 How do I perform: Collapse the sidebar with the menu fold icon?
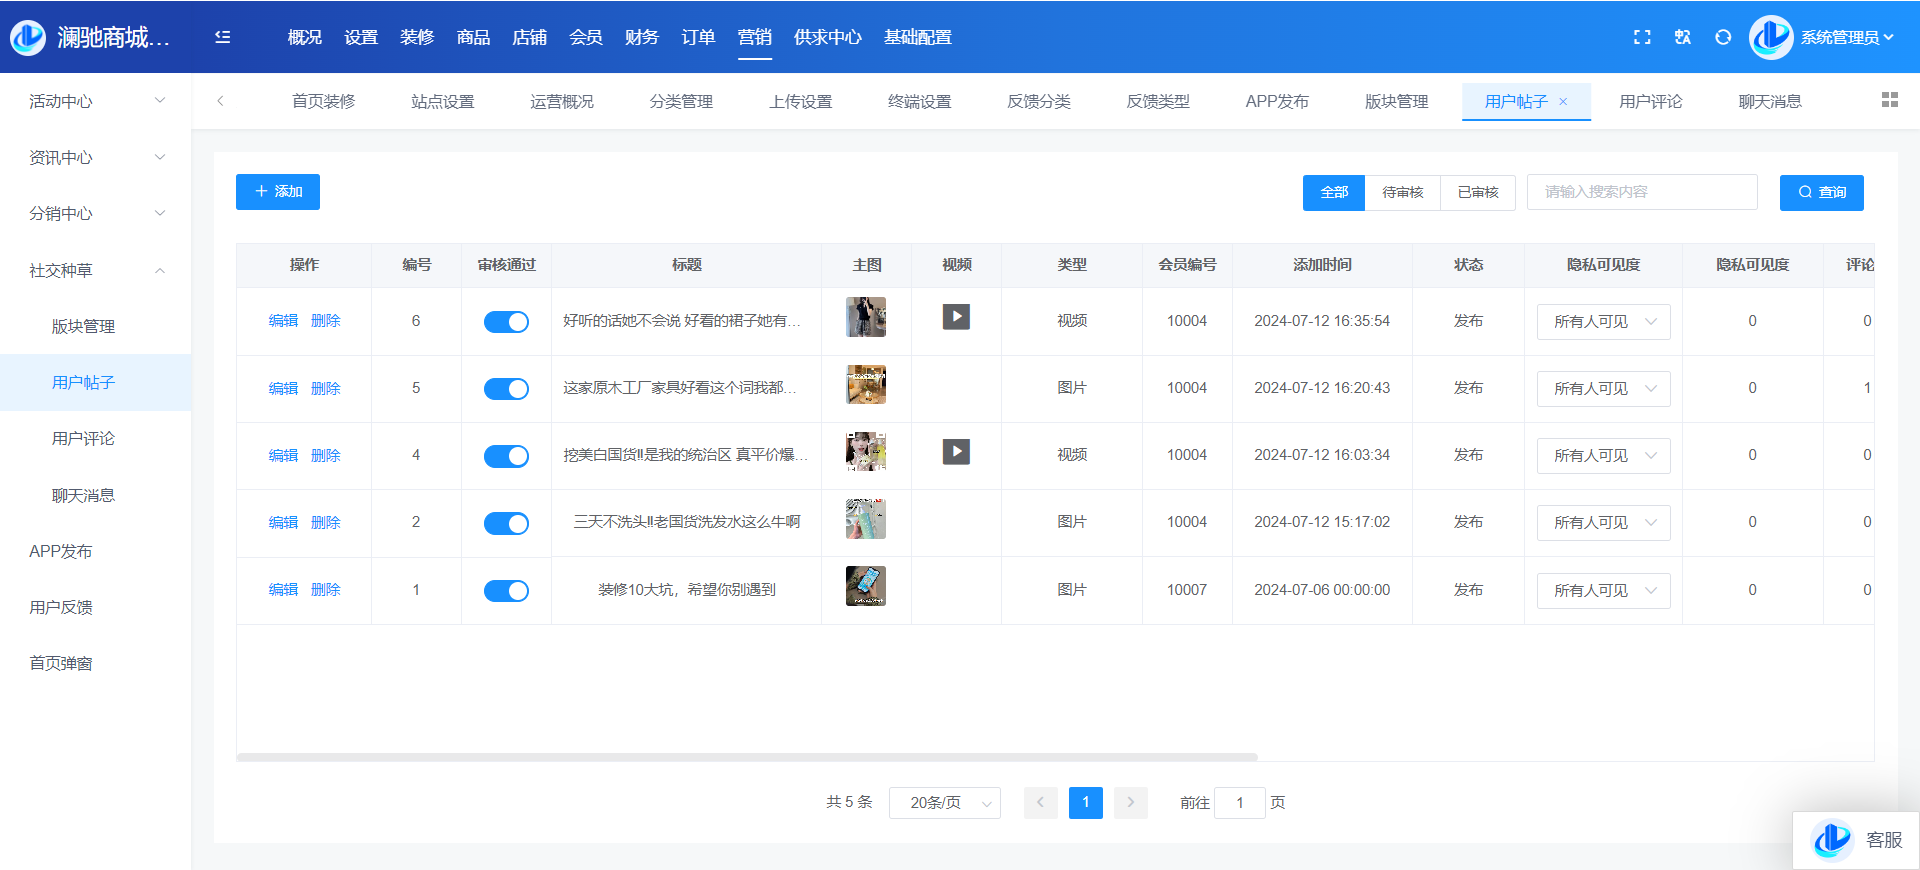pyautogui.click(x=222, y=37)
